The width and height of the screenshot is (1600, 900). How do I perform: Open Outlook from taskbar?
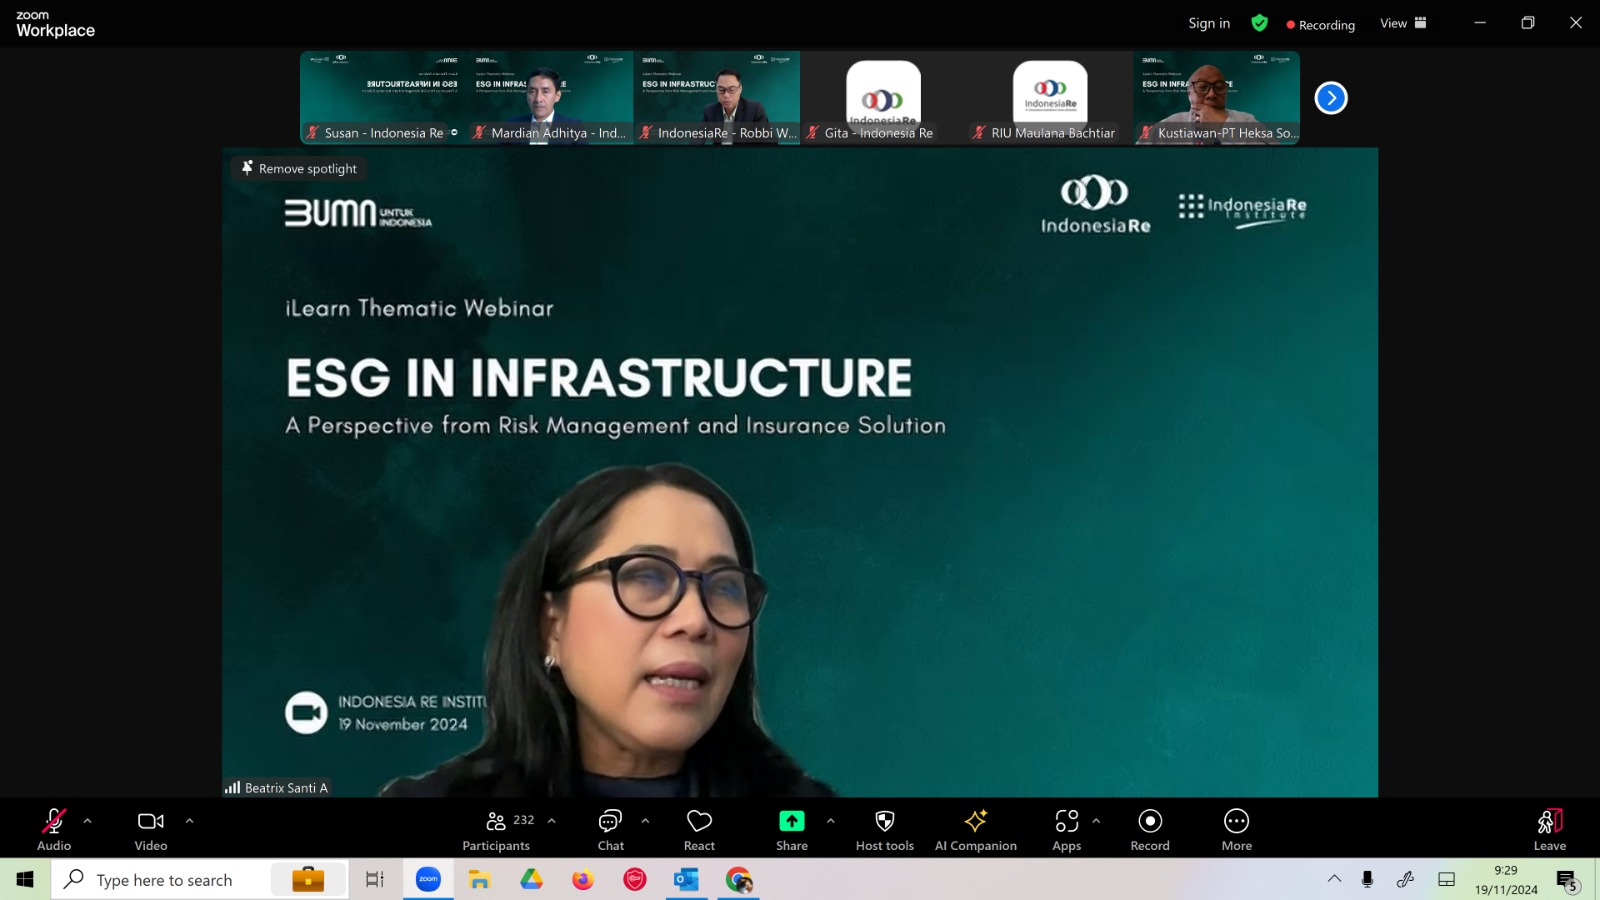click(x=687, y=879)
